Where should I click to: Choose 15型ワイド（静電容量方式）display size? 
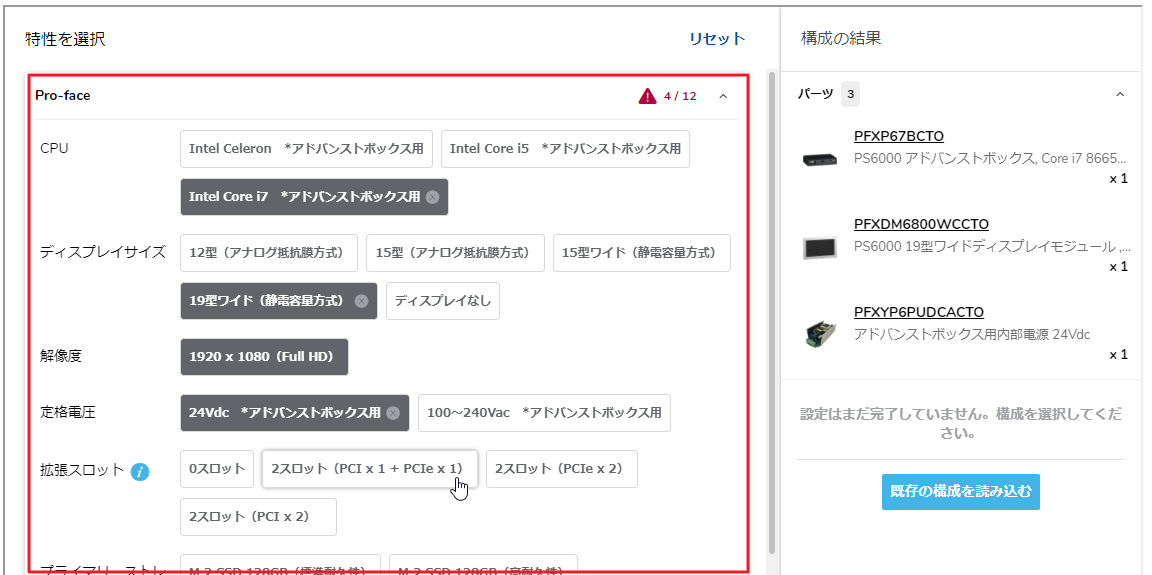pos(641,253)
